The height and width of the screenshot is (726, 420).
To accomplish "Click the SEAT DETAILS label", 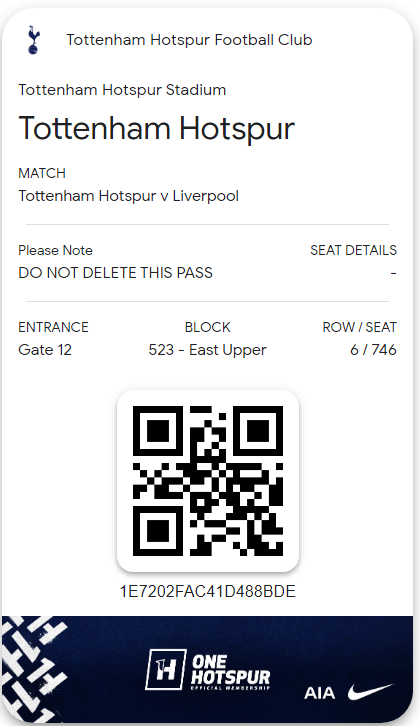I will [353, 250].
